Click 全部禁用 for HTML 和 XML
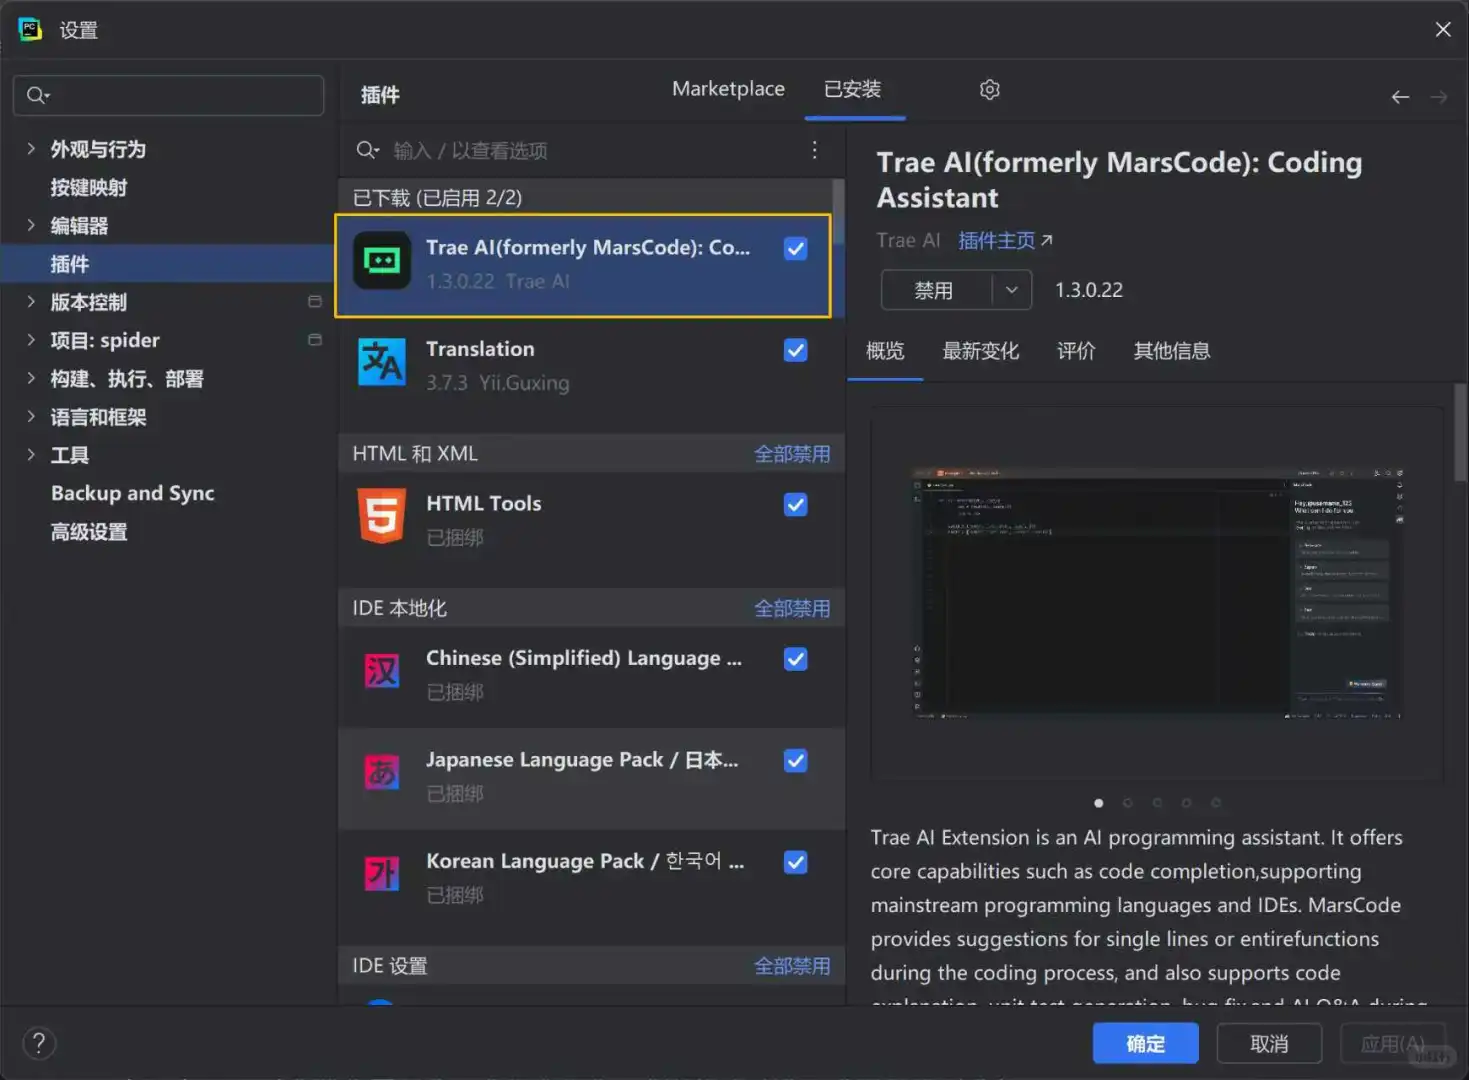The height and width of the screenshot is (1080, 1469). (x=792, y=454)
